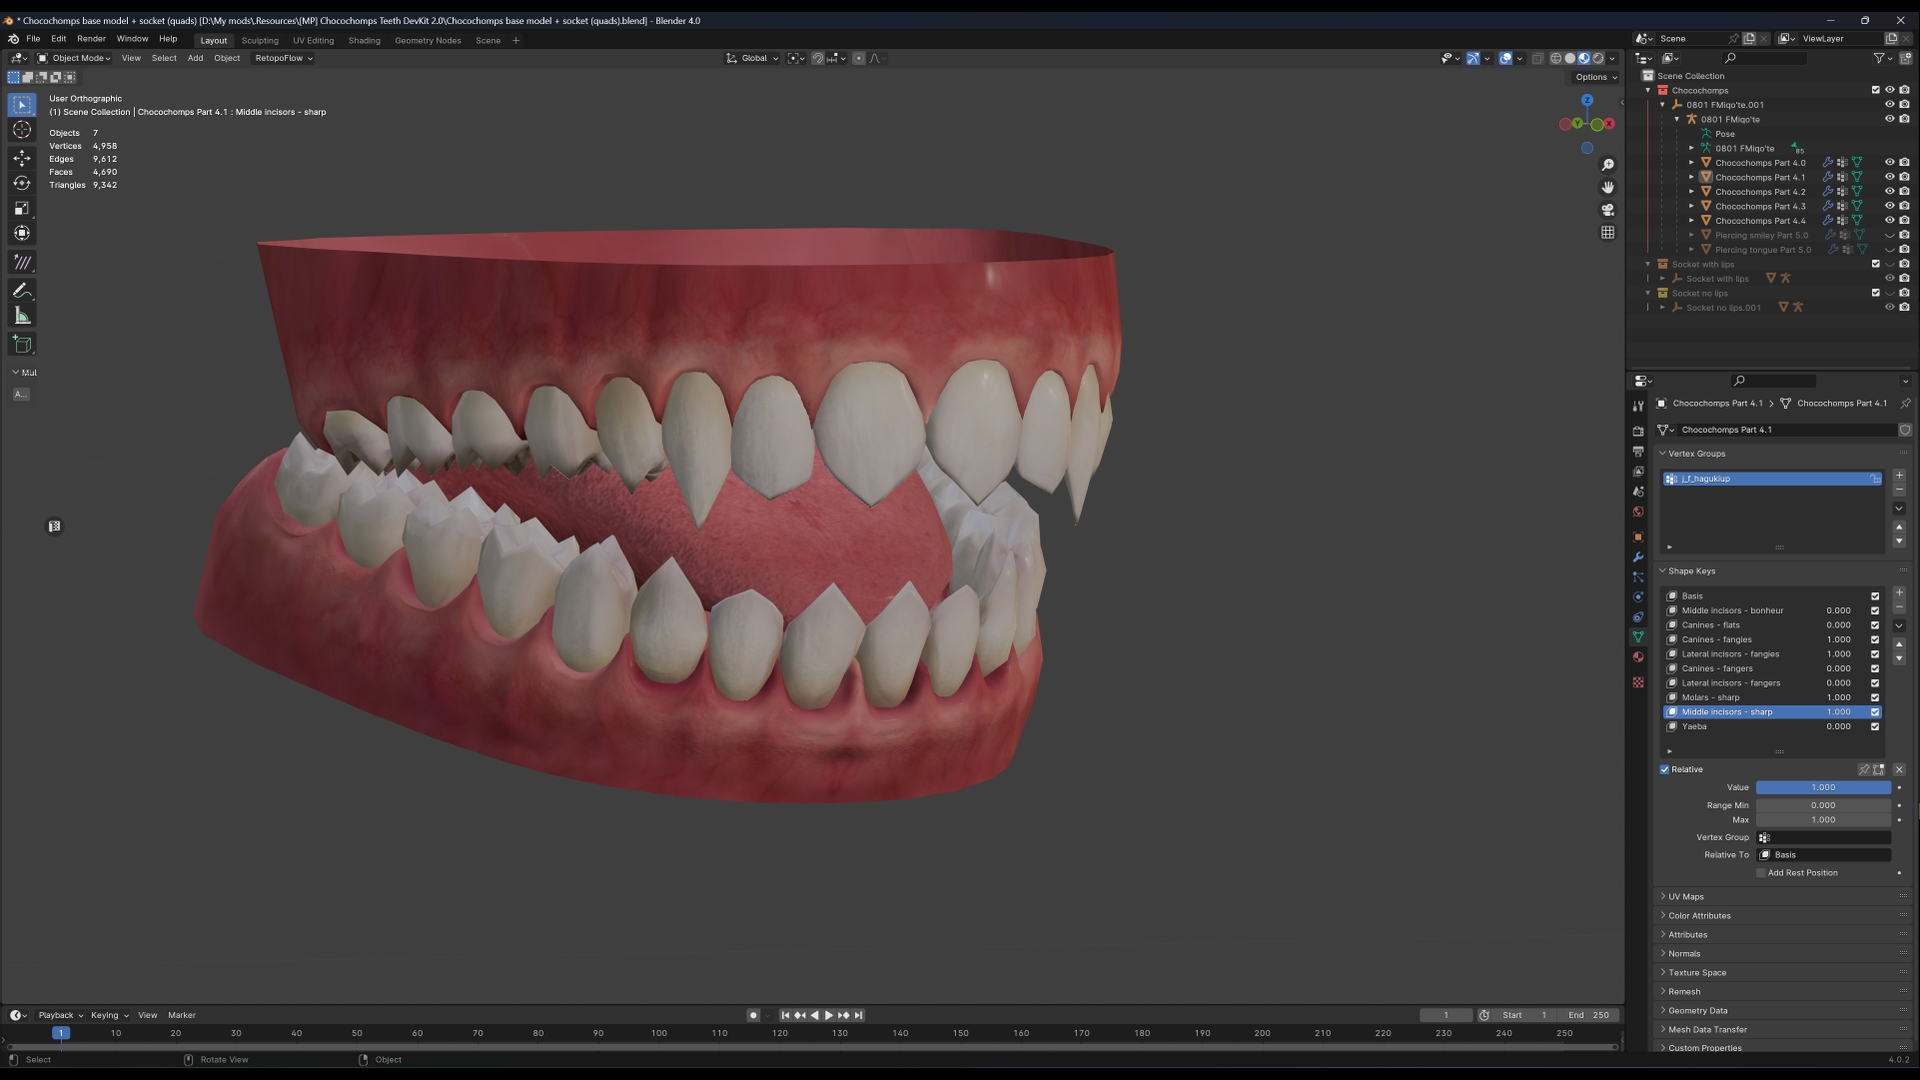
Task: Switch to Geometry Nodes workspace tab
Action: [428, 41]
